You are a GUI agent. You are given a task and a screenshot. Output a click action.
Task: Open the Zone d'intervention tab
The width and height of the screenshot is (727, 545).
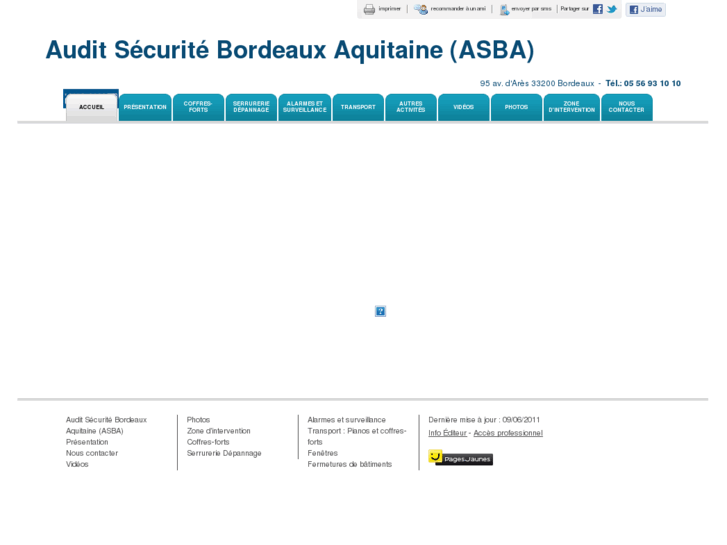click(572, 108)
